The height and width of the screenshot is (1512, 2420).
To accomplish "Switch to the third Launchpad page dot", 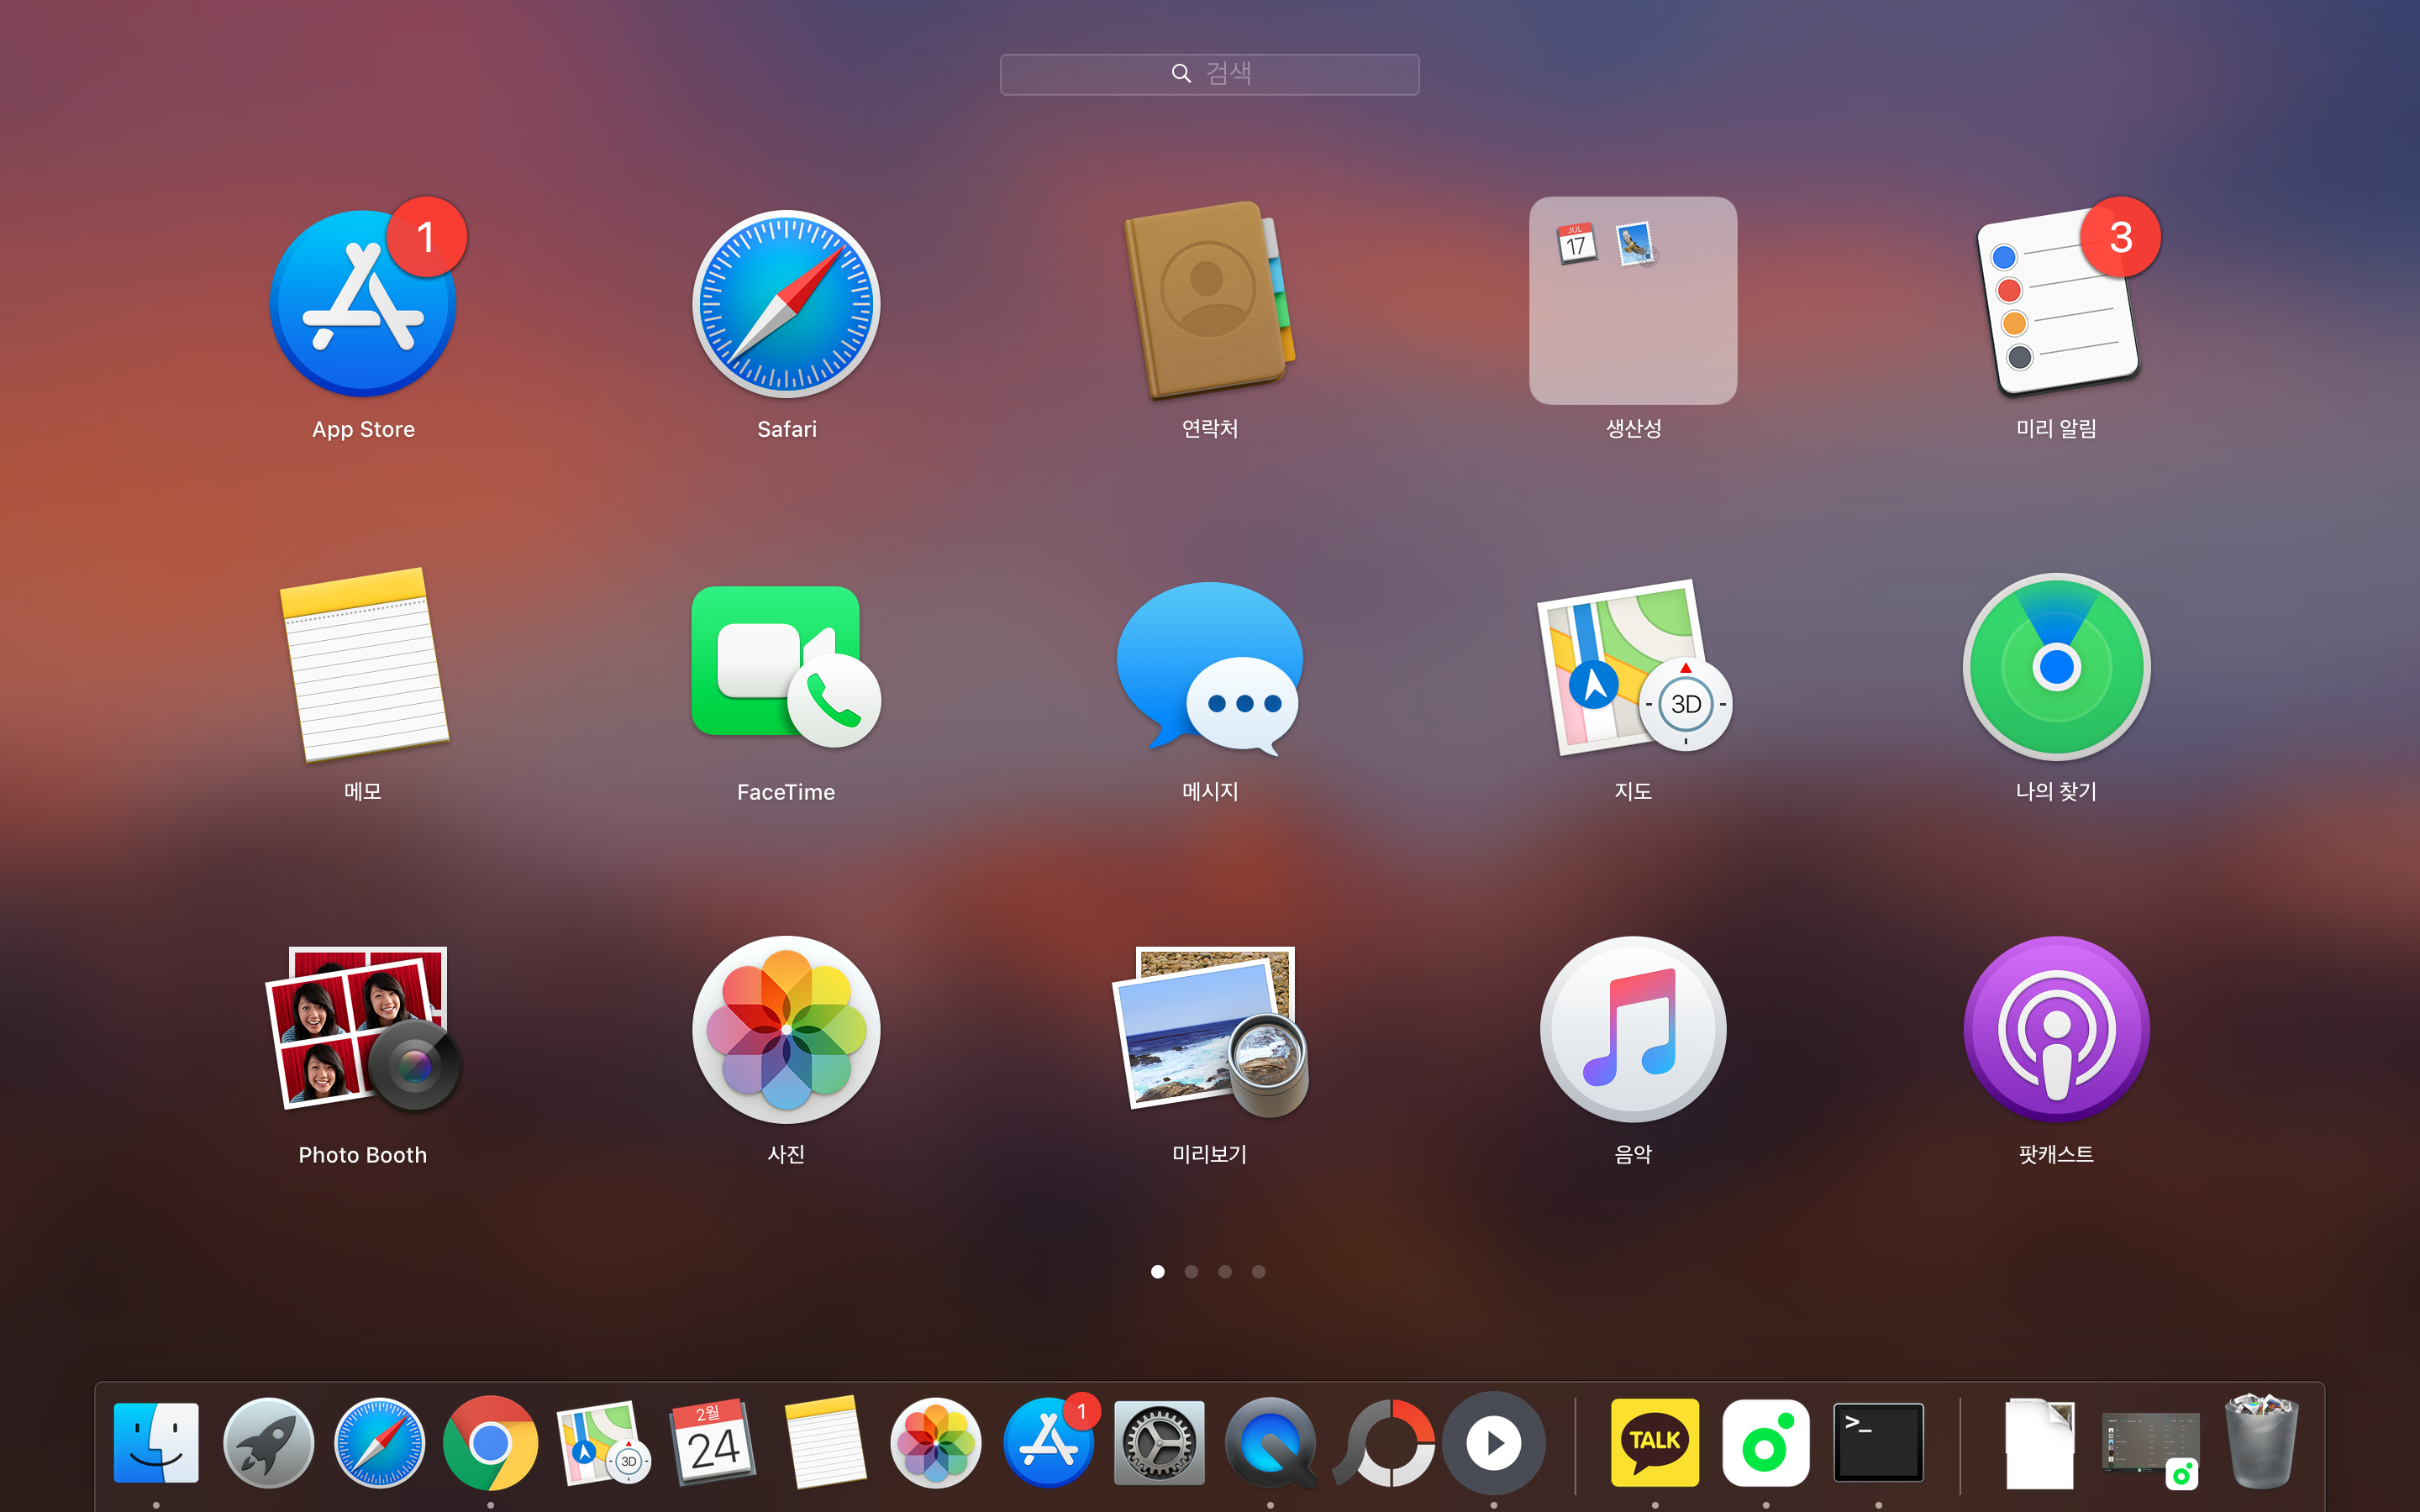I will pyautogui.click(x=1225, y=1272).
